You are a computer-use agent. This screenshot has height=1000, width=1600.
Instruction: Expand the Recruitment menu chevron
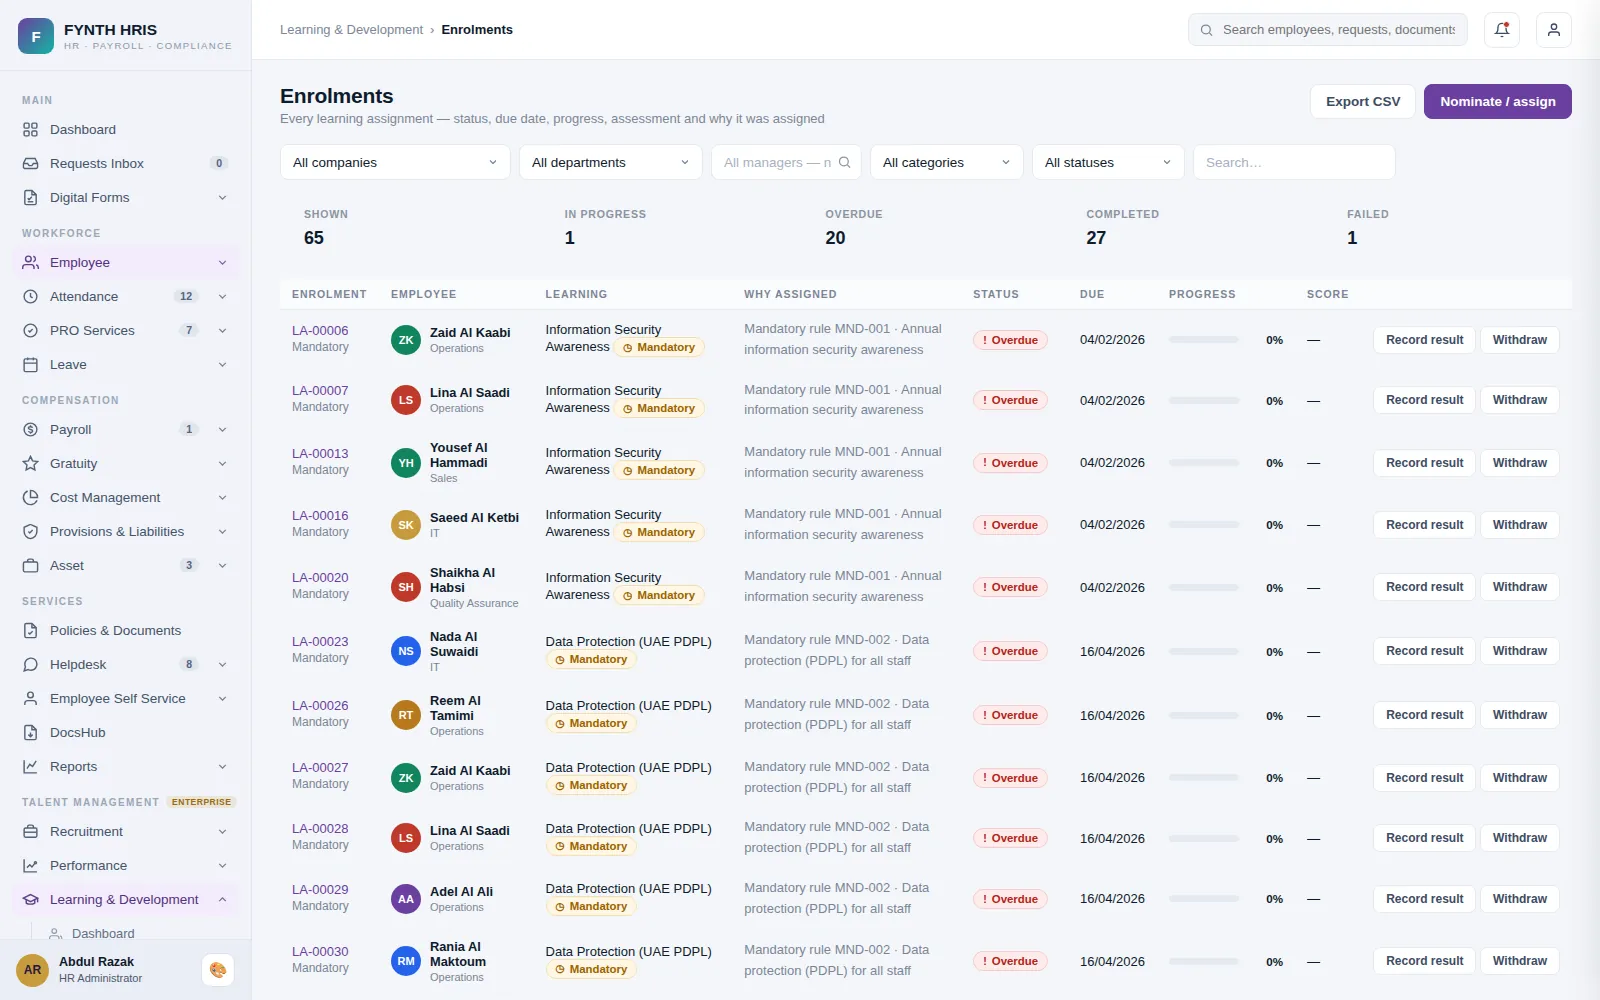[222, 832]
